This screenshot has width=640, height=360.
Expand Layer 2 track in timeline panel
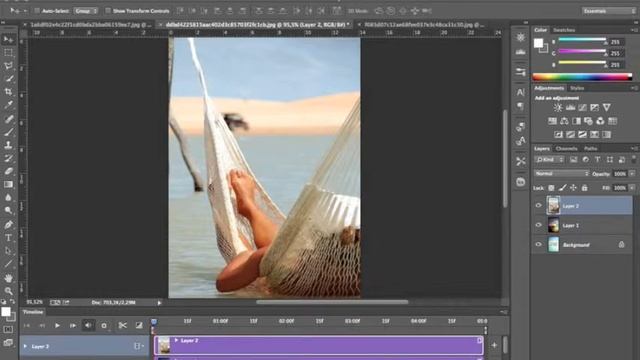(25, 346)
